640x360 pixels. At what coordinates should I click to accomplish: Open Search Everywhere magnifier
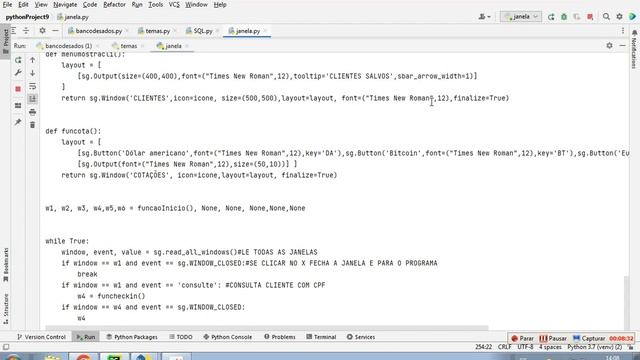click(x=607, y=17)
